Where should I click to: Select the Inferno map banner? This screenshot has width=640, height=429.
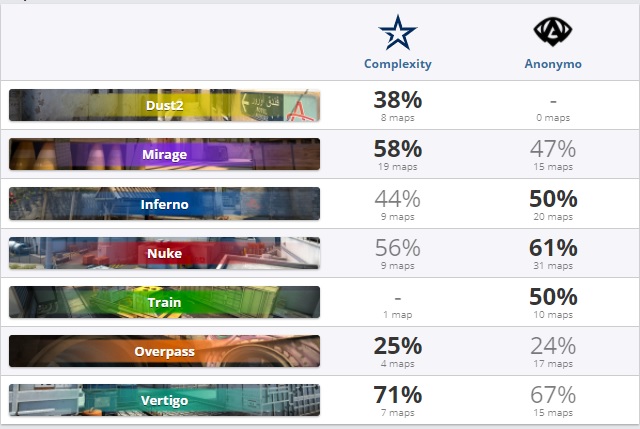point(164,203)
